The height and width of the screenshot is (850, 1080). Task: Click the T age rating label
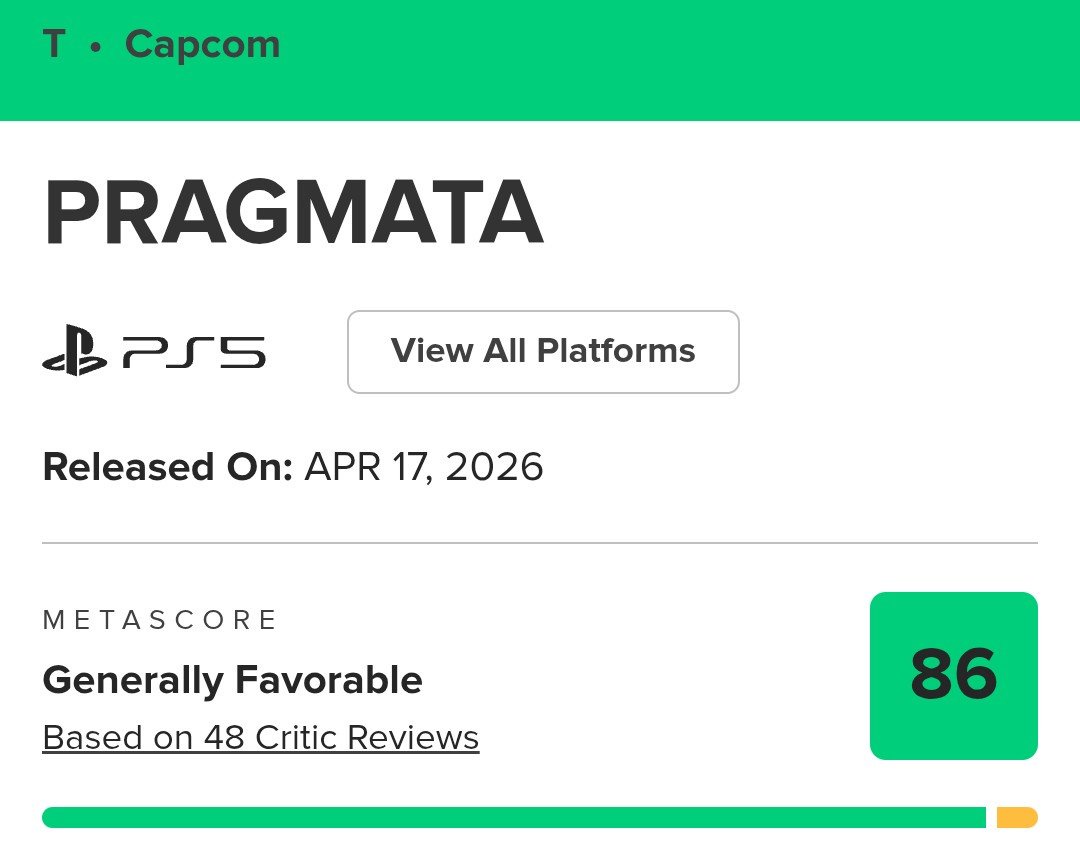click(x=54, y=45)
